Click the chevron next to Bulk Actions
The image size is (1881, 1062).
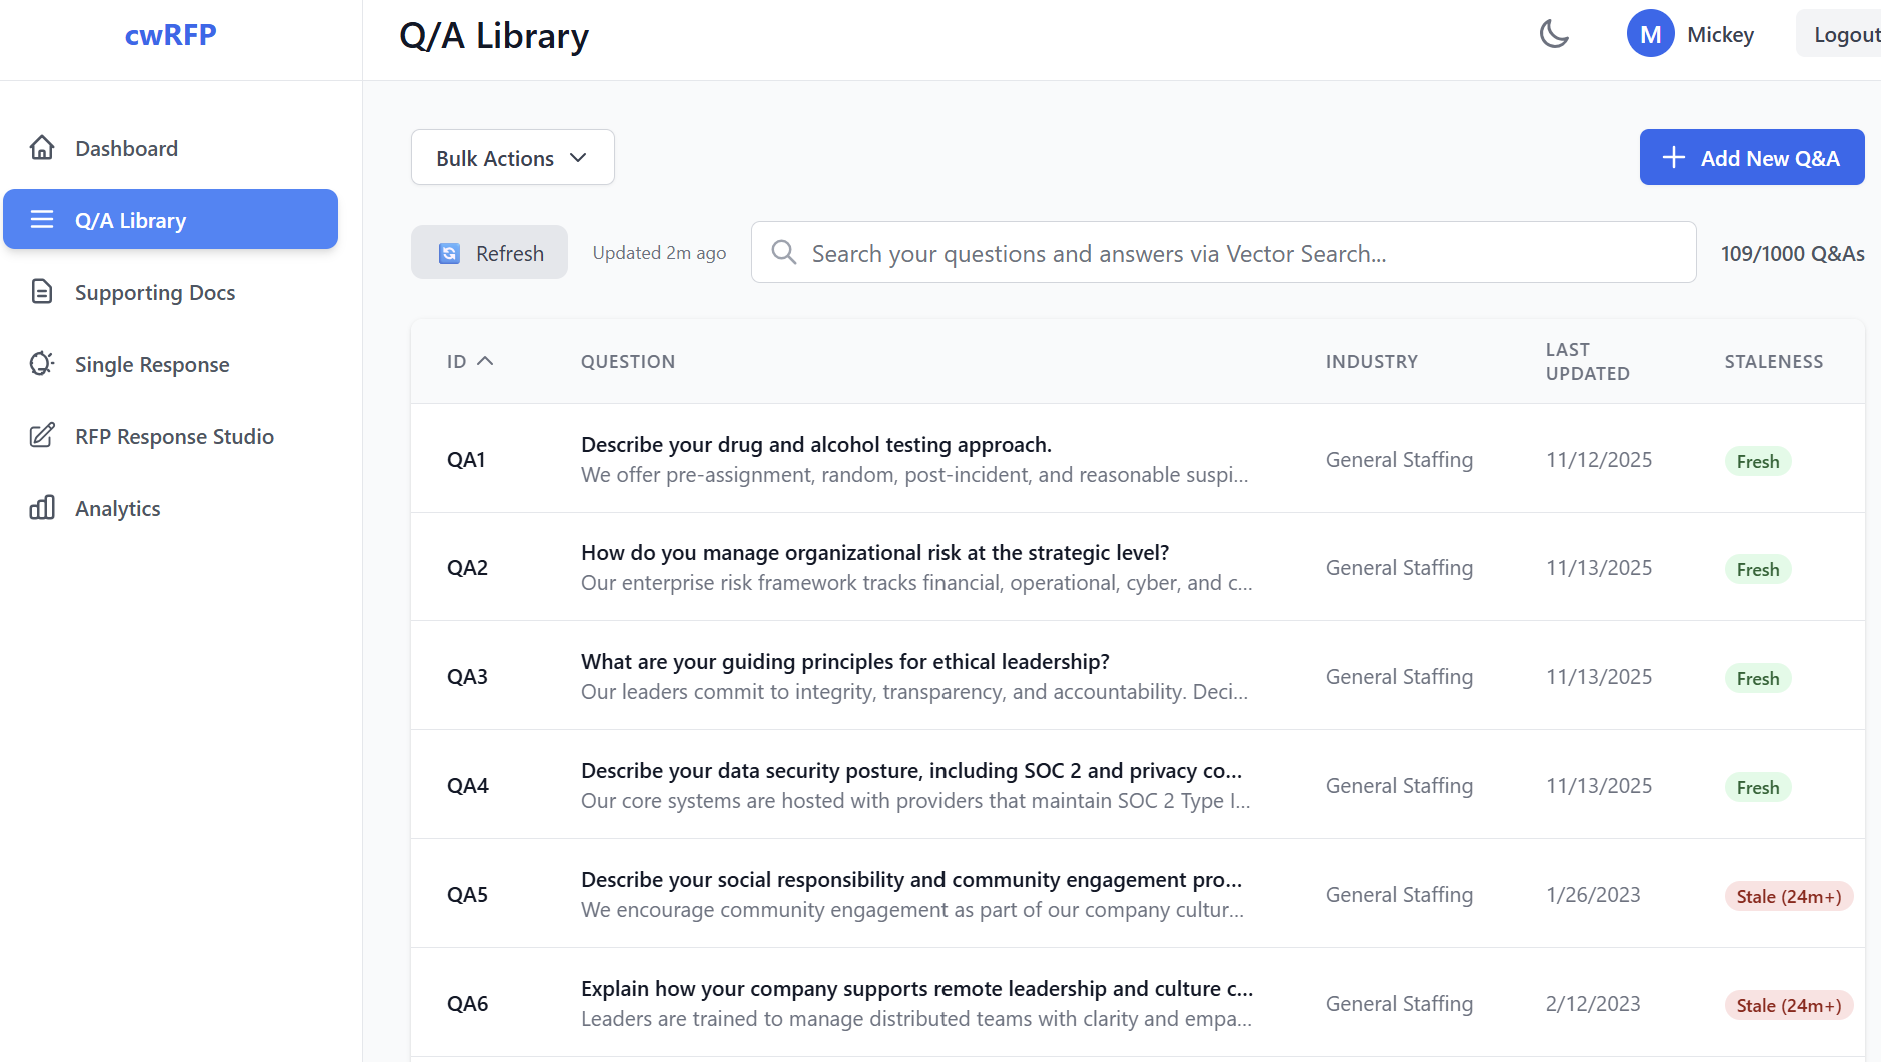point(578,157)
